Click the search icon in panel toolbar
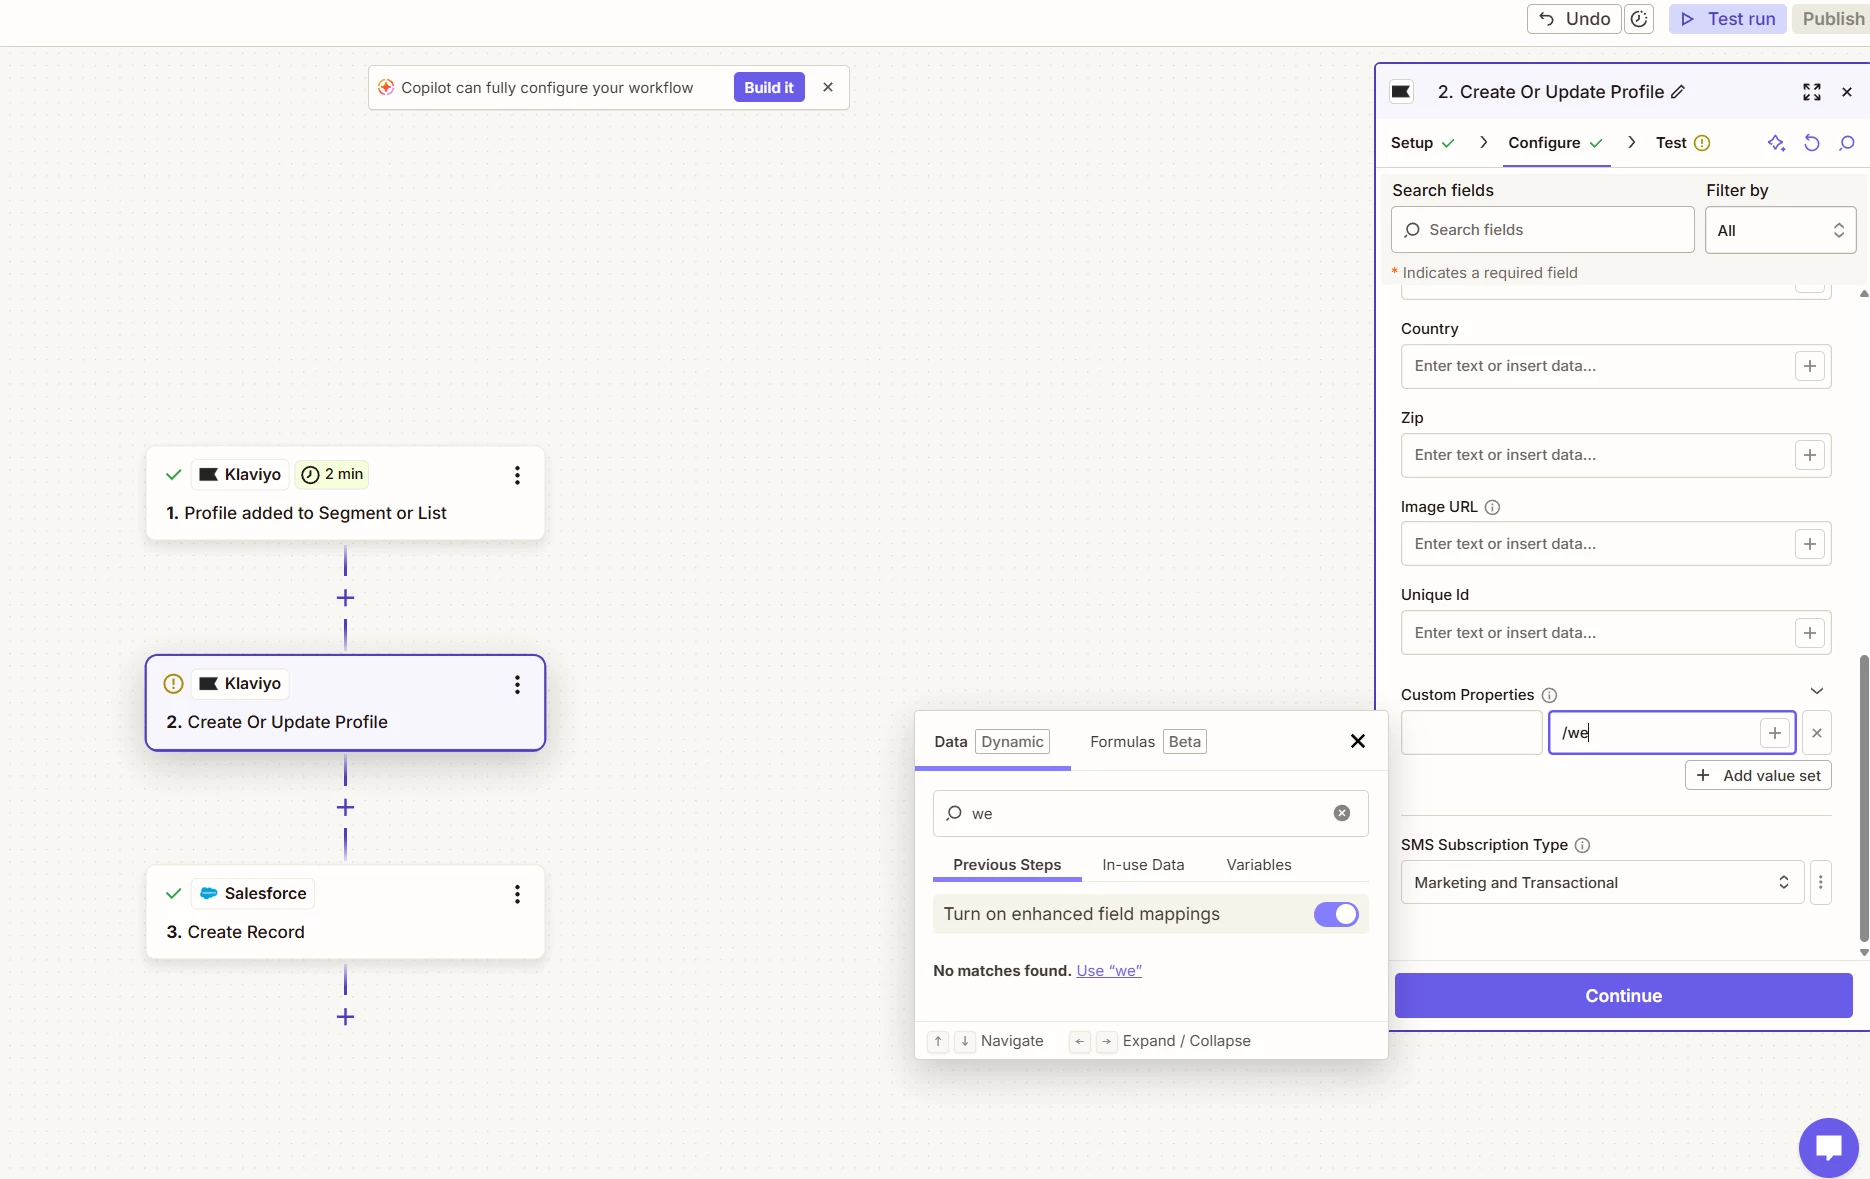Image resolution: width=1870 pixels, height=1179 pixels. click(x=1847, y=143)
